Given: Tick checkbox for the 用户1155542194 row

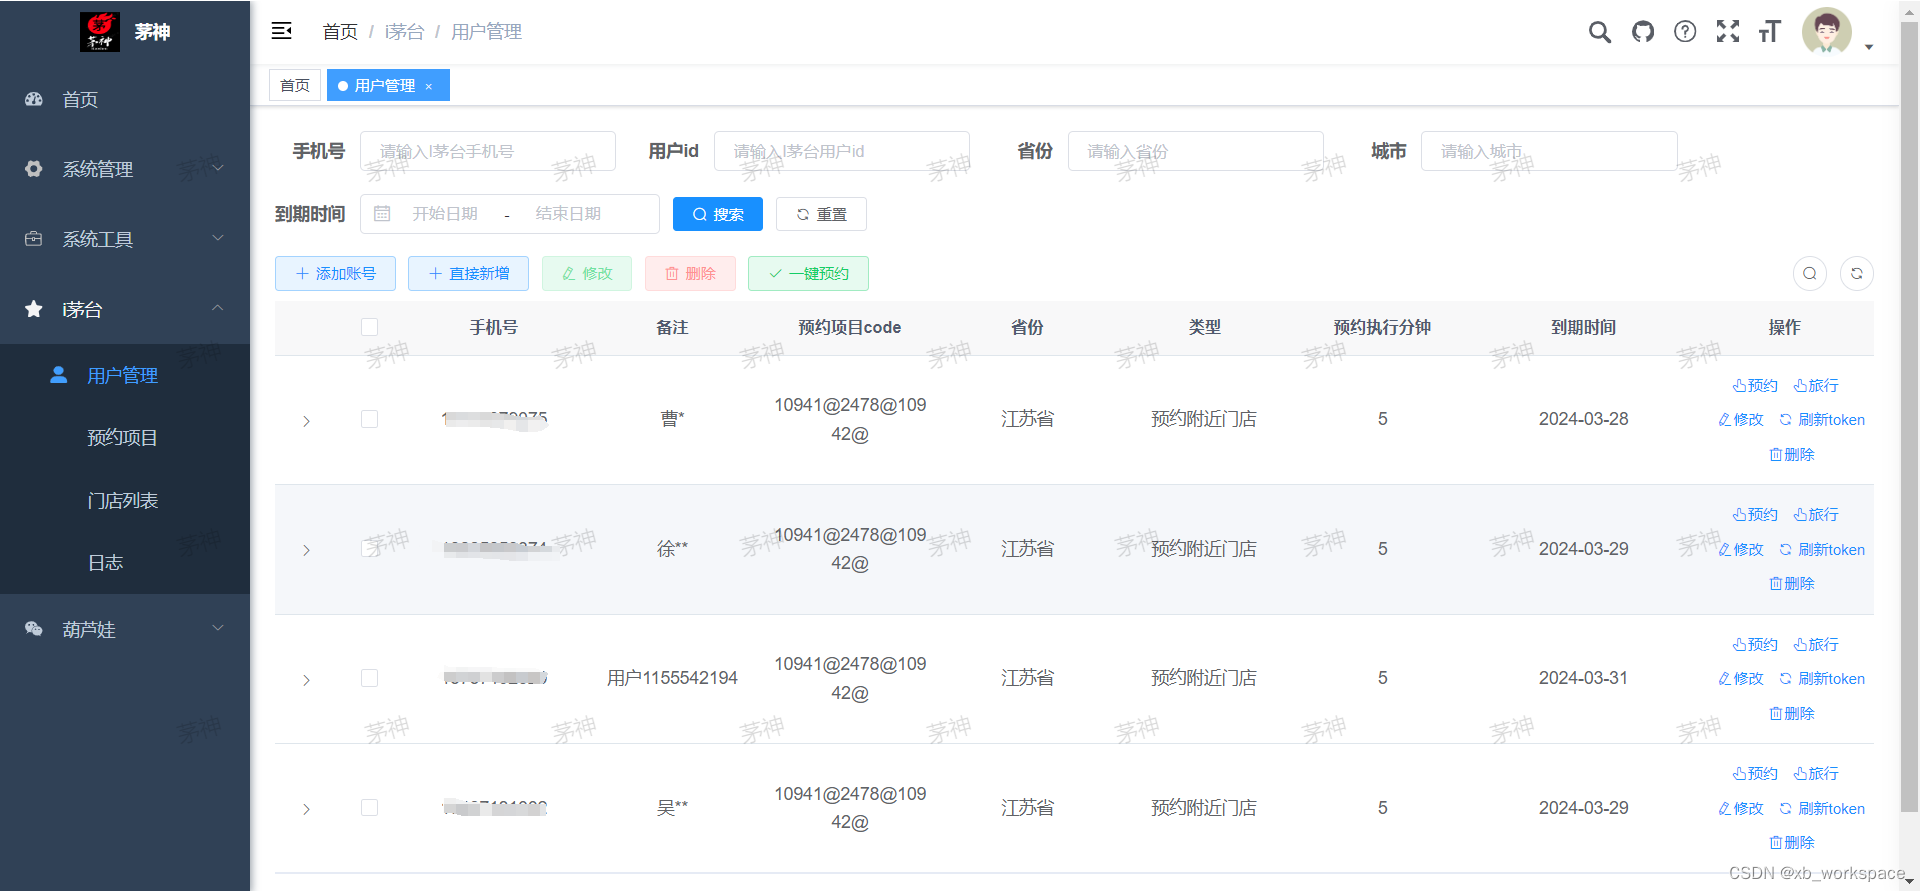Looking at the screenshot, I should click(x=370, y=678).
